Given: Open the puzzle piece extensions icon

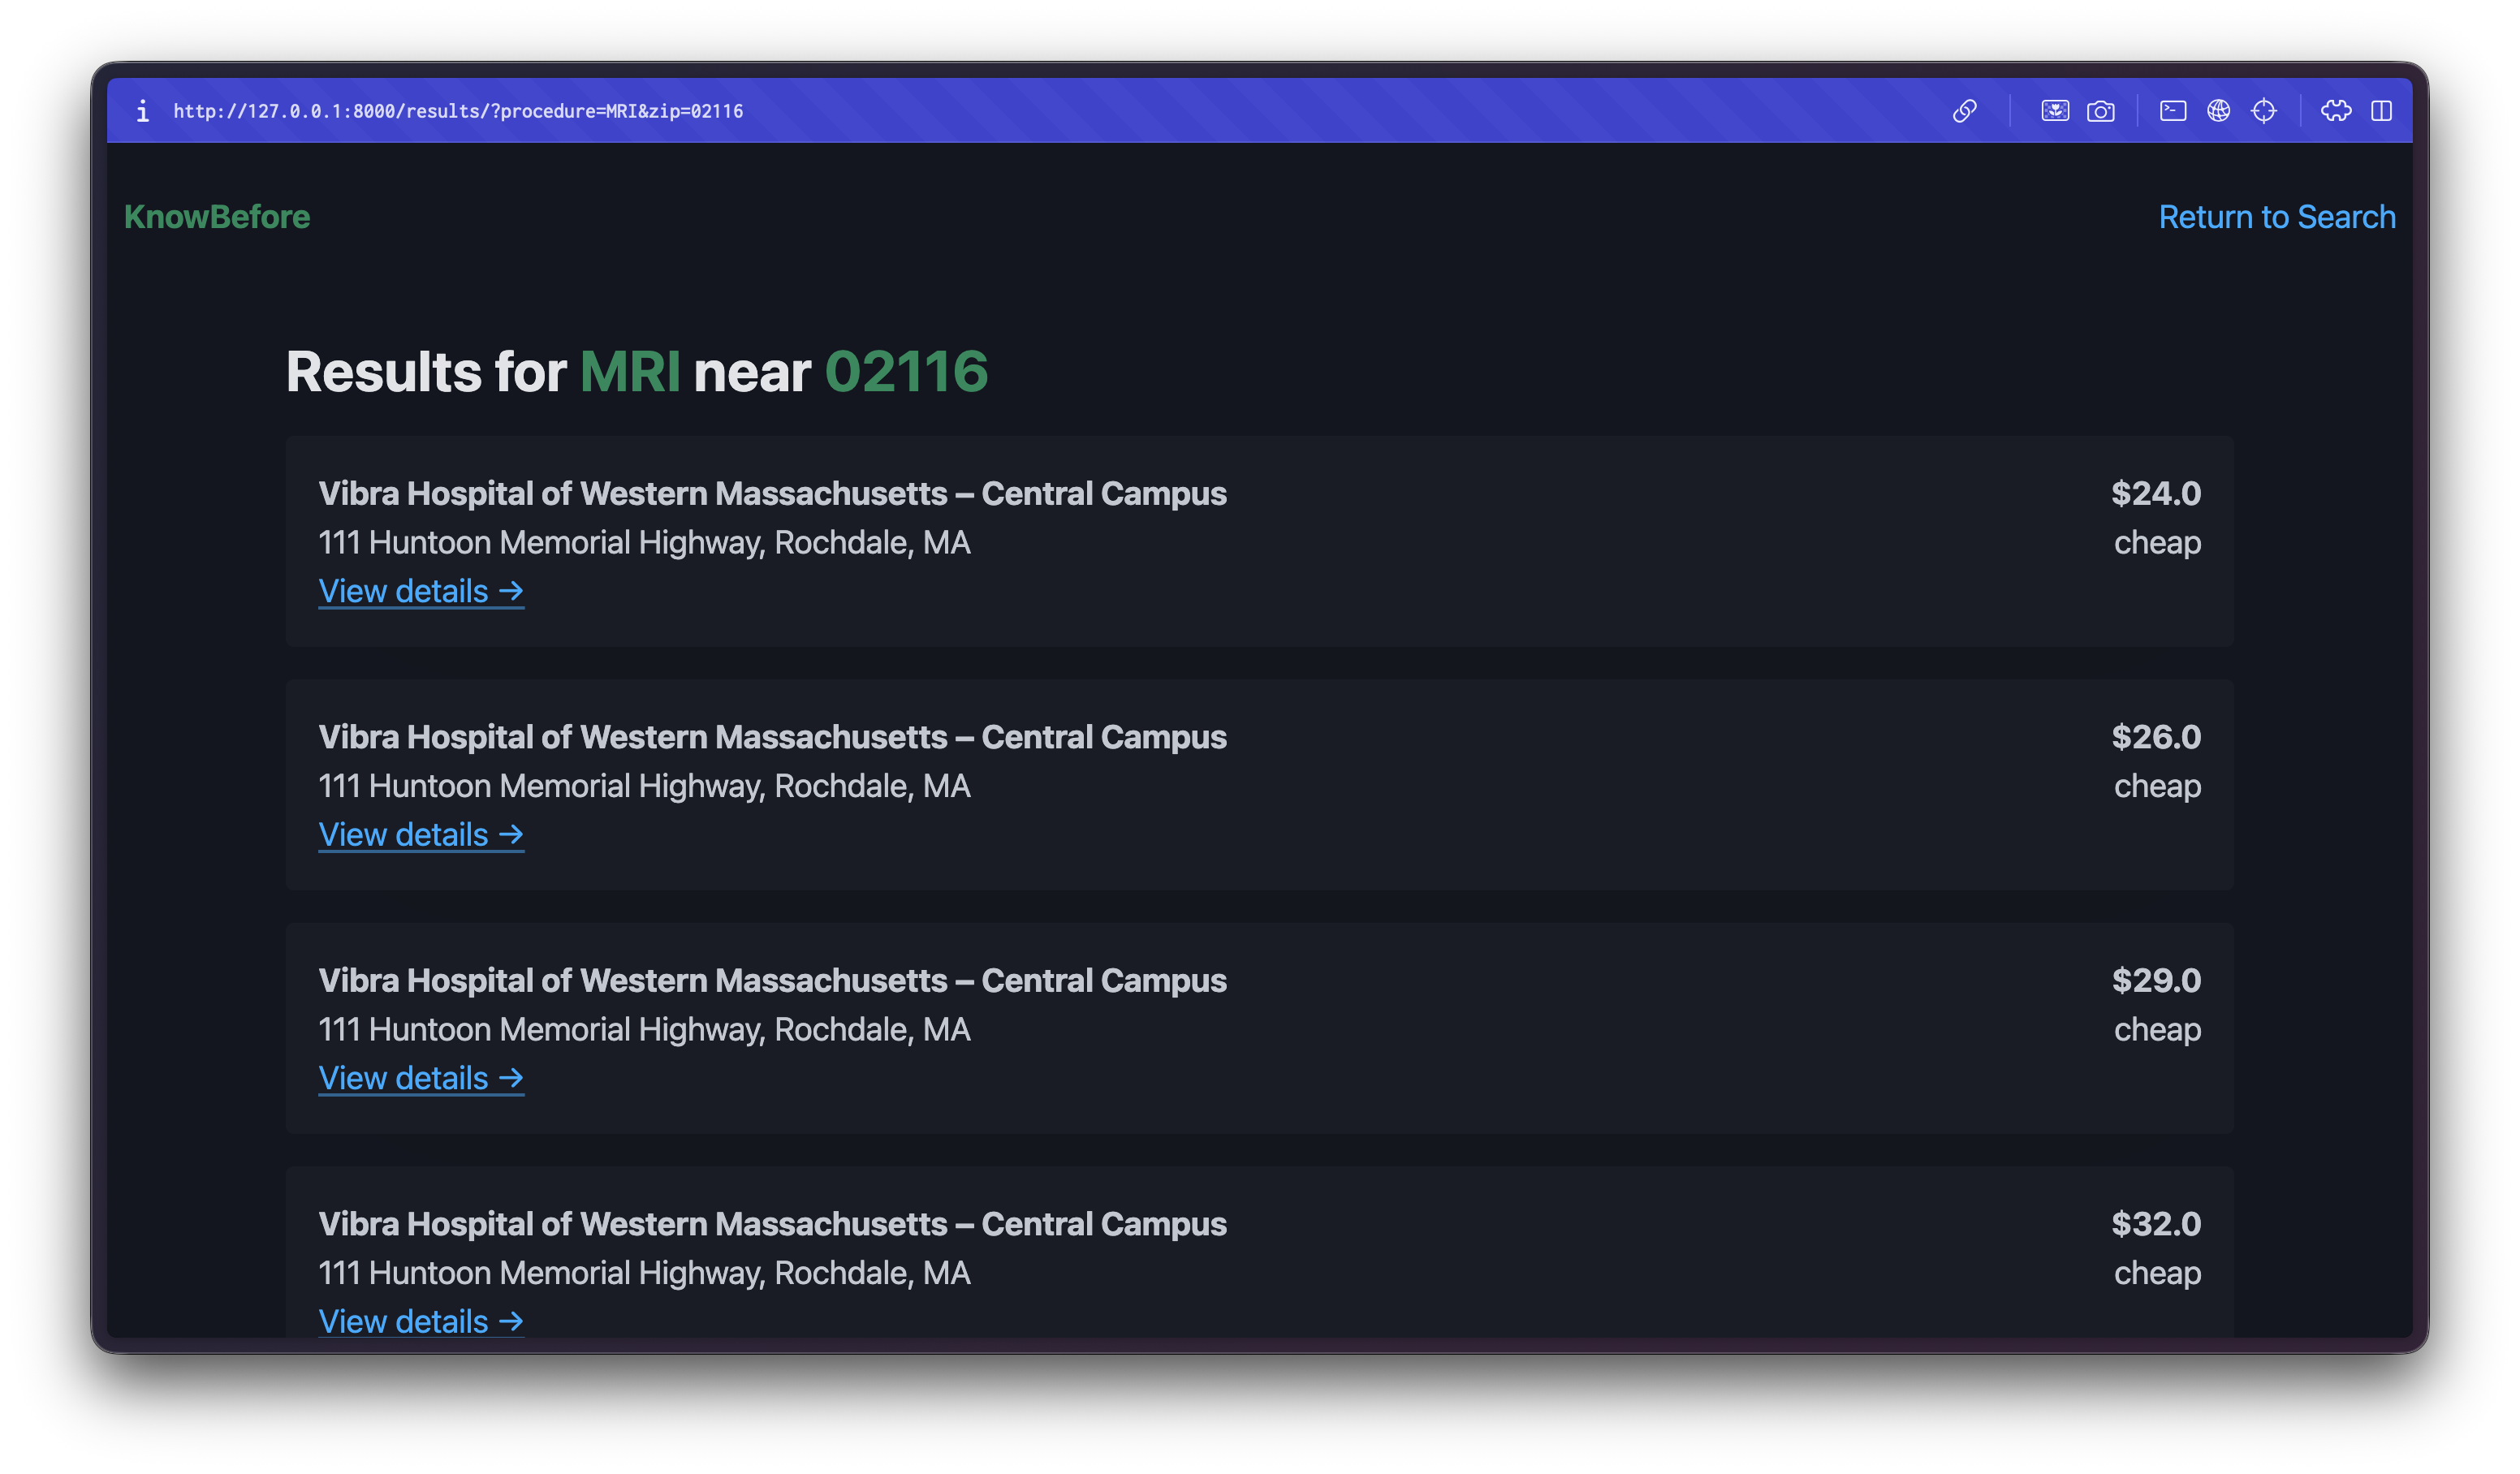Looking at the screenshot, I should click(x=2336, y=111).
